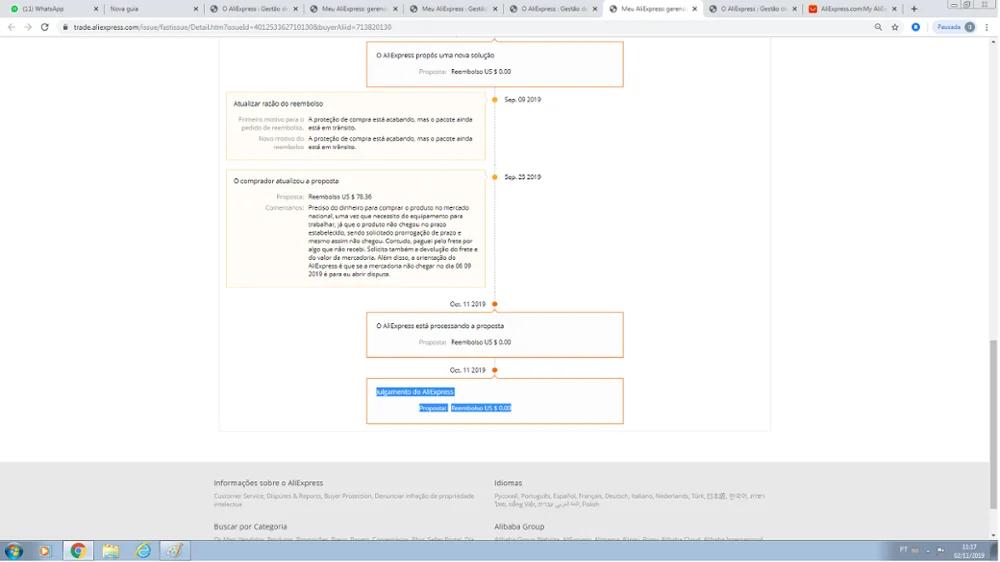The image size is (1000, 562).
Task: Open the Paint taskbar icon
Action: click(175, 551)
